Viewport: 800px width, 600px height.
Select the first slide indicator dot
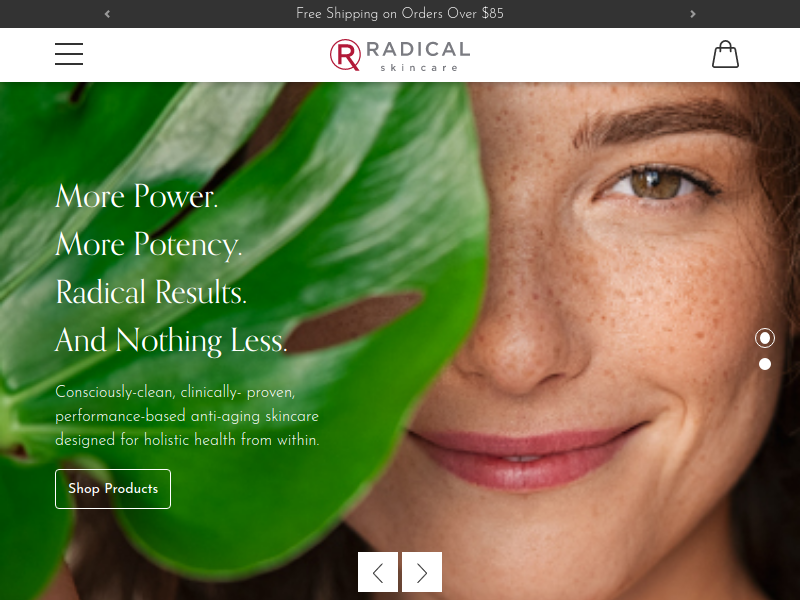[765, 338]
